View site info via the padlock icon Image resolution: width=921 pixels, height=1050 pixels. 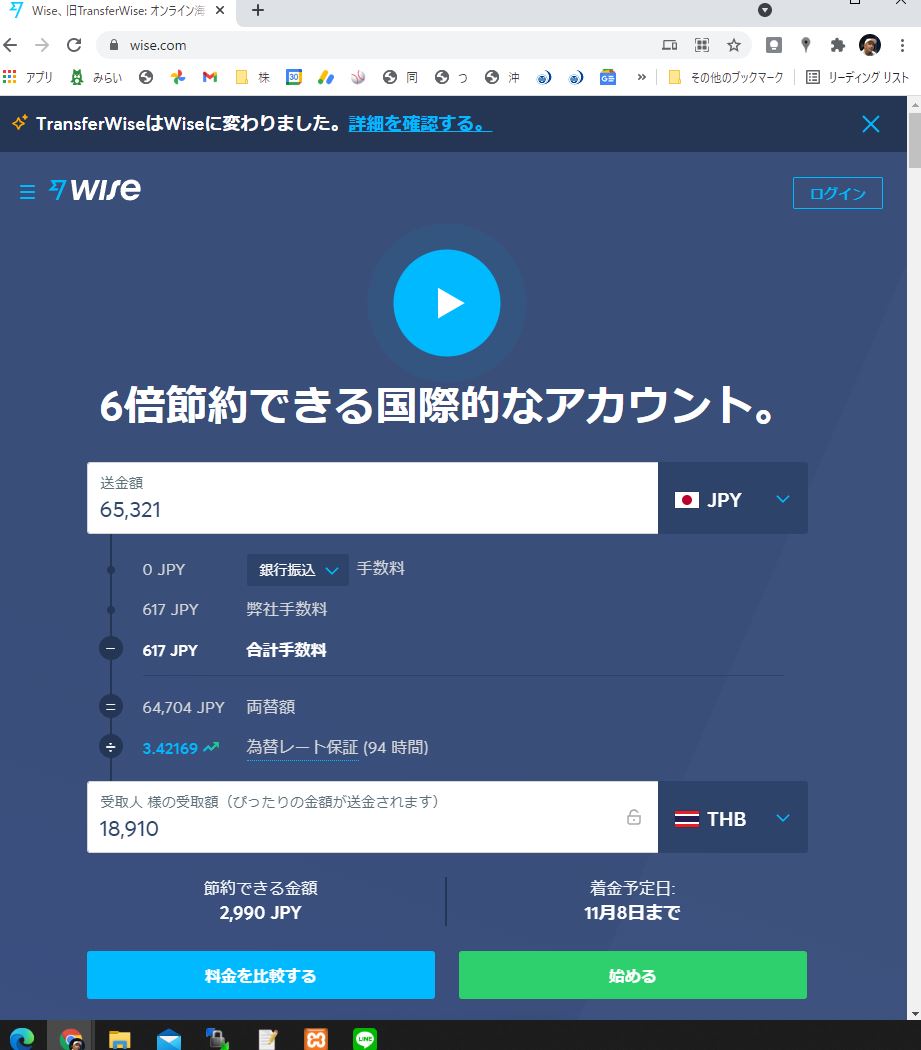click(x=114, y=45)
